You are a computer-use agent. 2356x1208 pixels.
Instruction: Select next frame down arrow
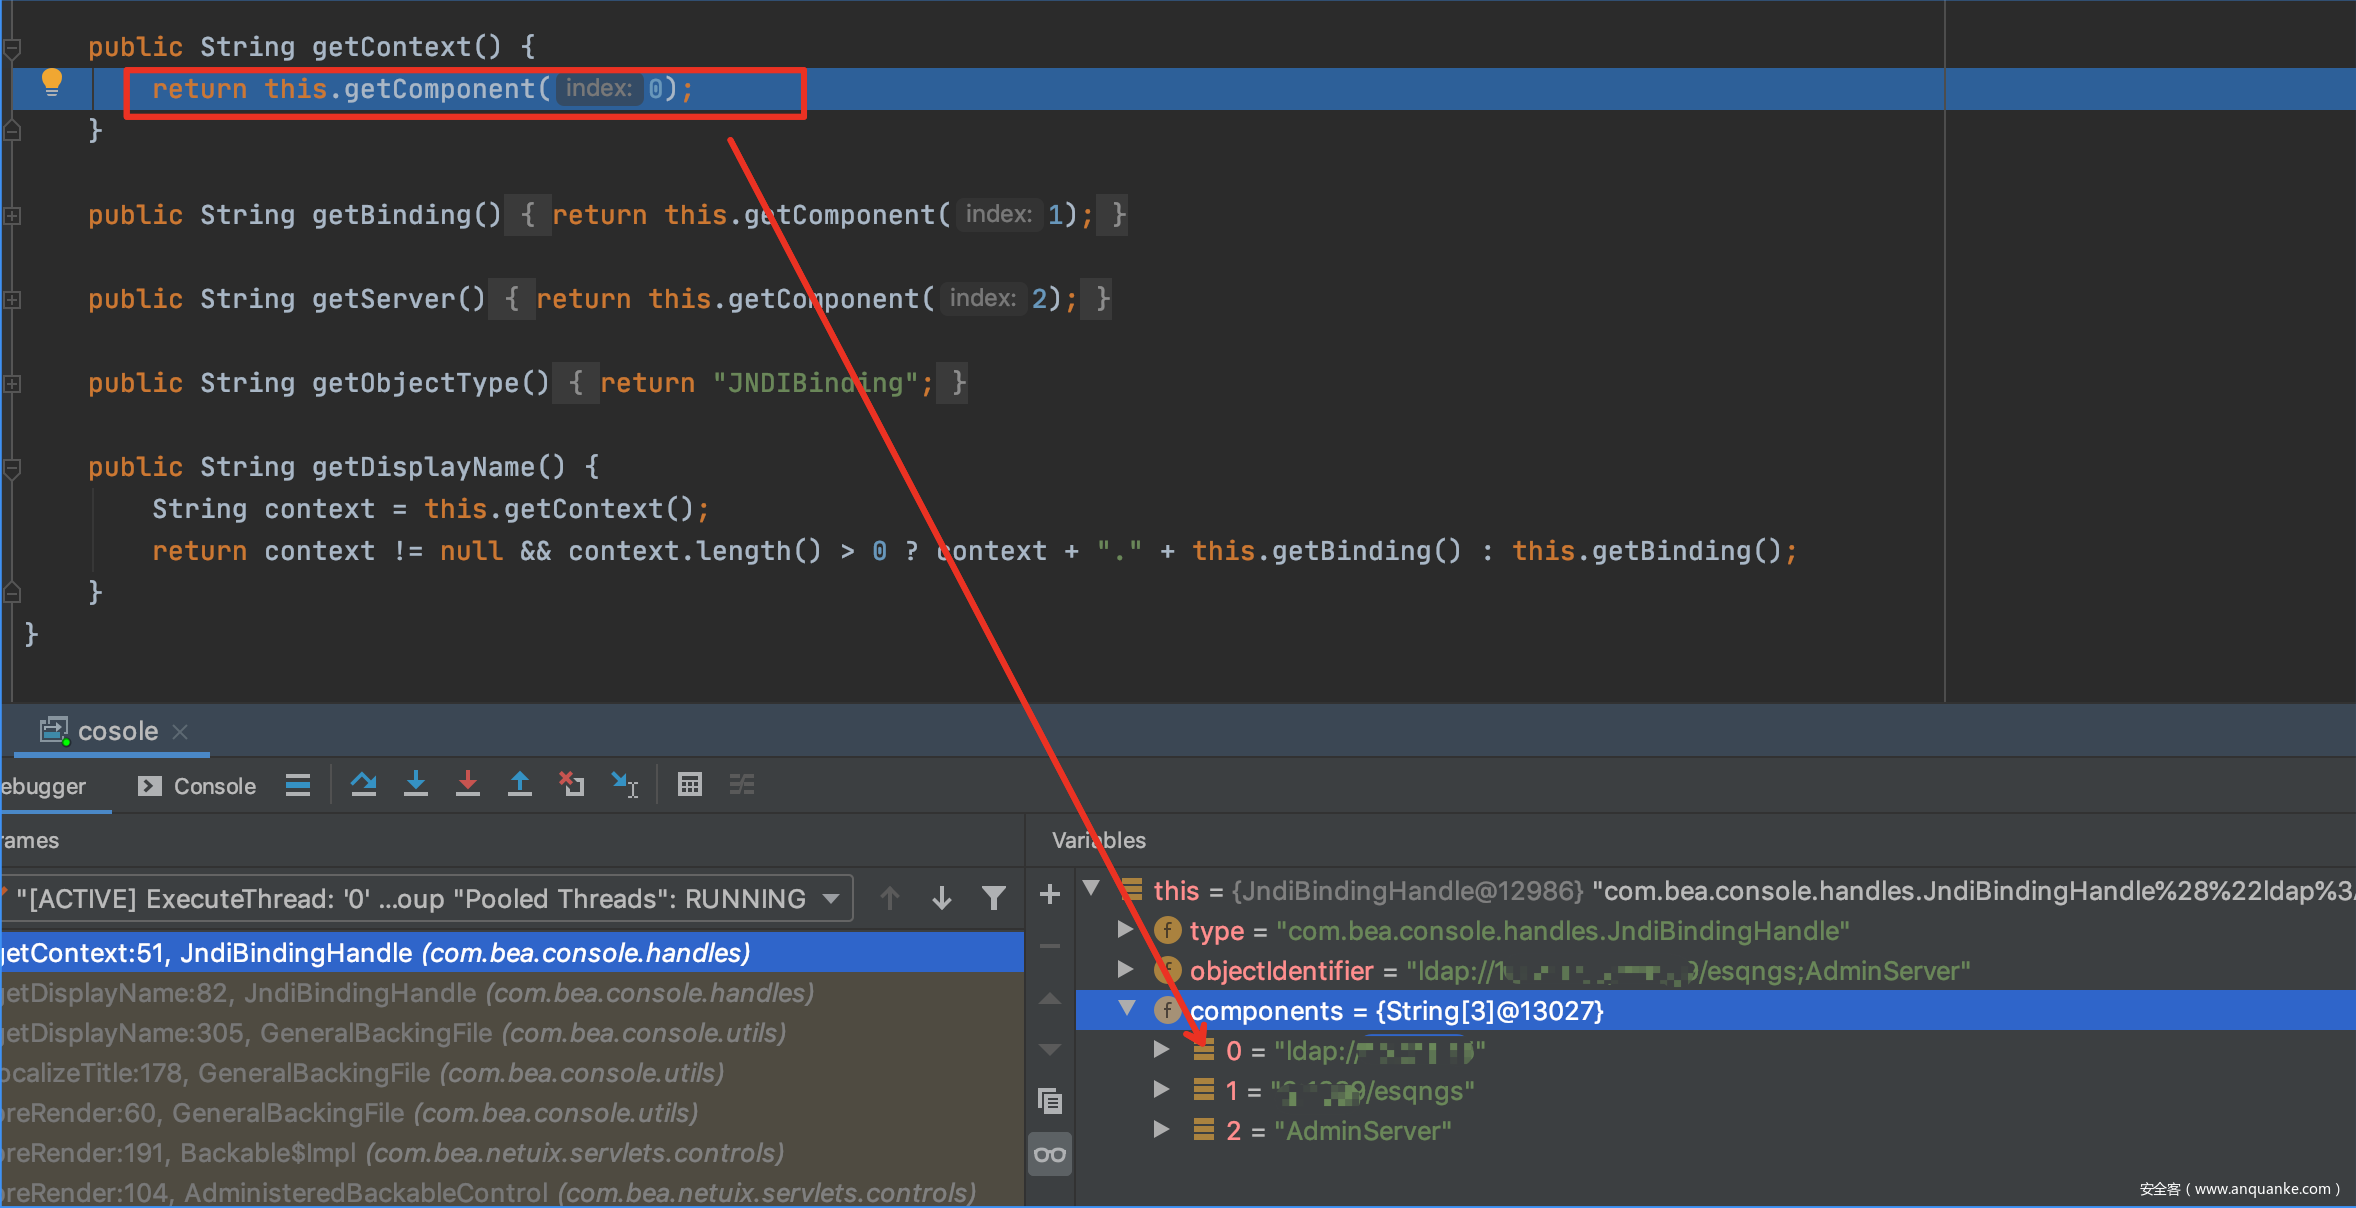point(941,898)
